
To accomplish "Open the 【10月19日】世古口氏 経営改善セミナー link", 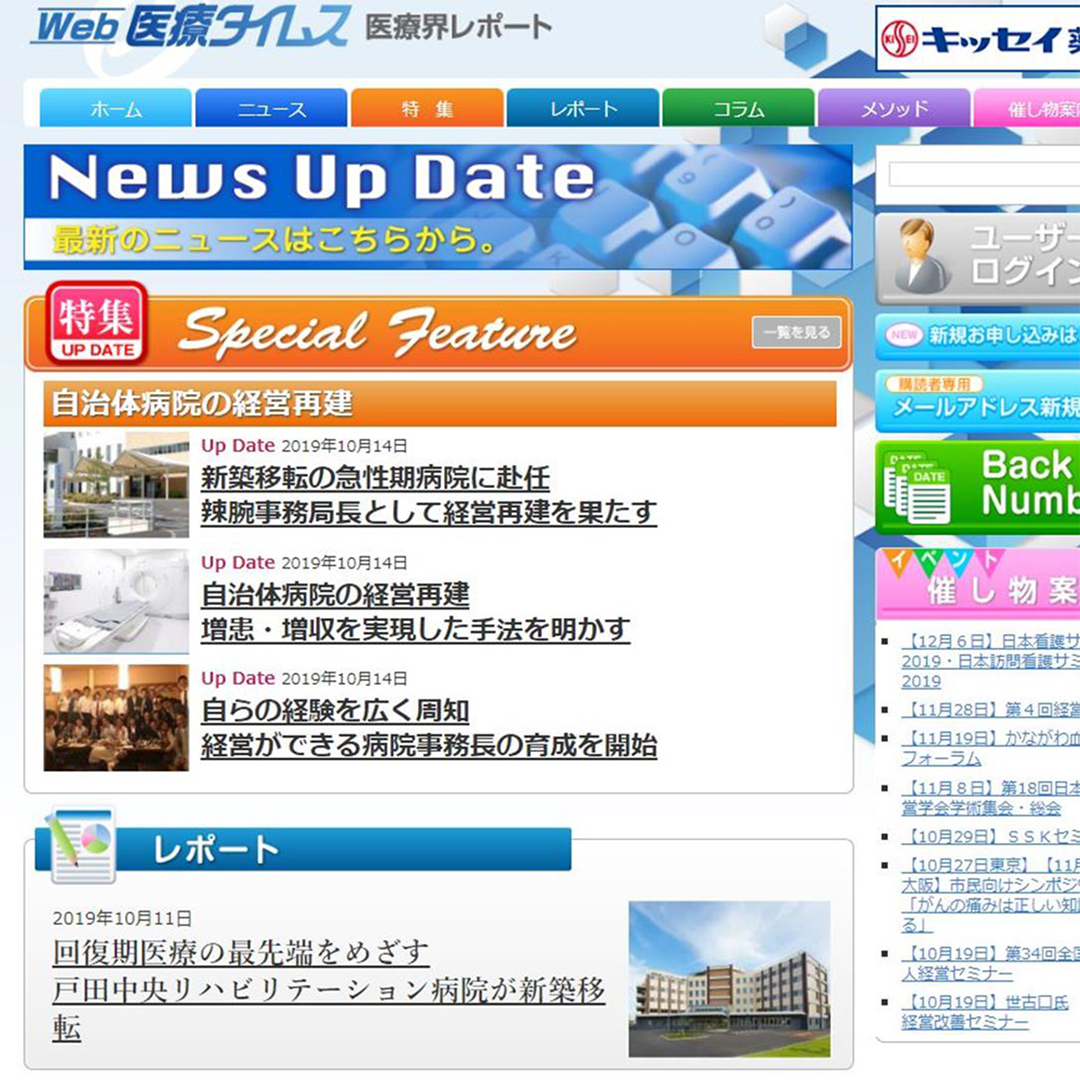I will tap(985, 1012).
